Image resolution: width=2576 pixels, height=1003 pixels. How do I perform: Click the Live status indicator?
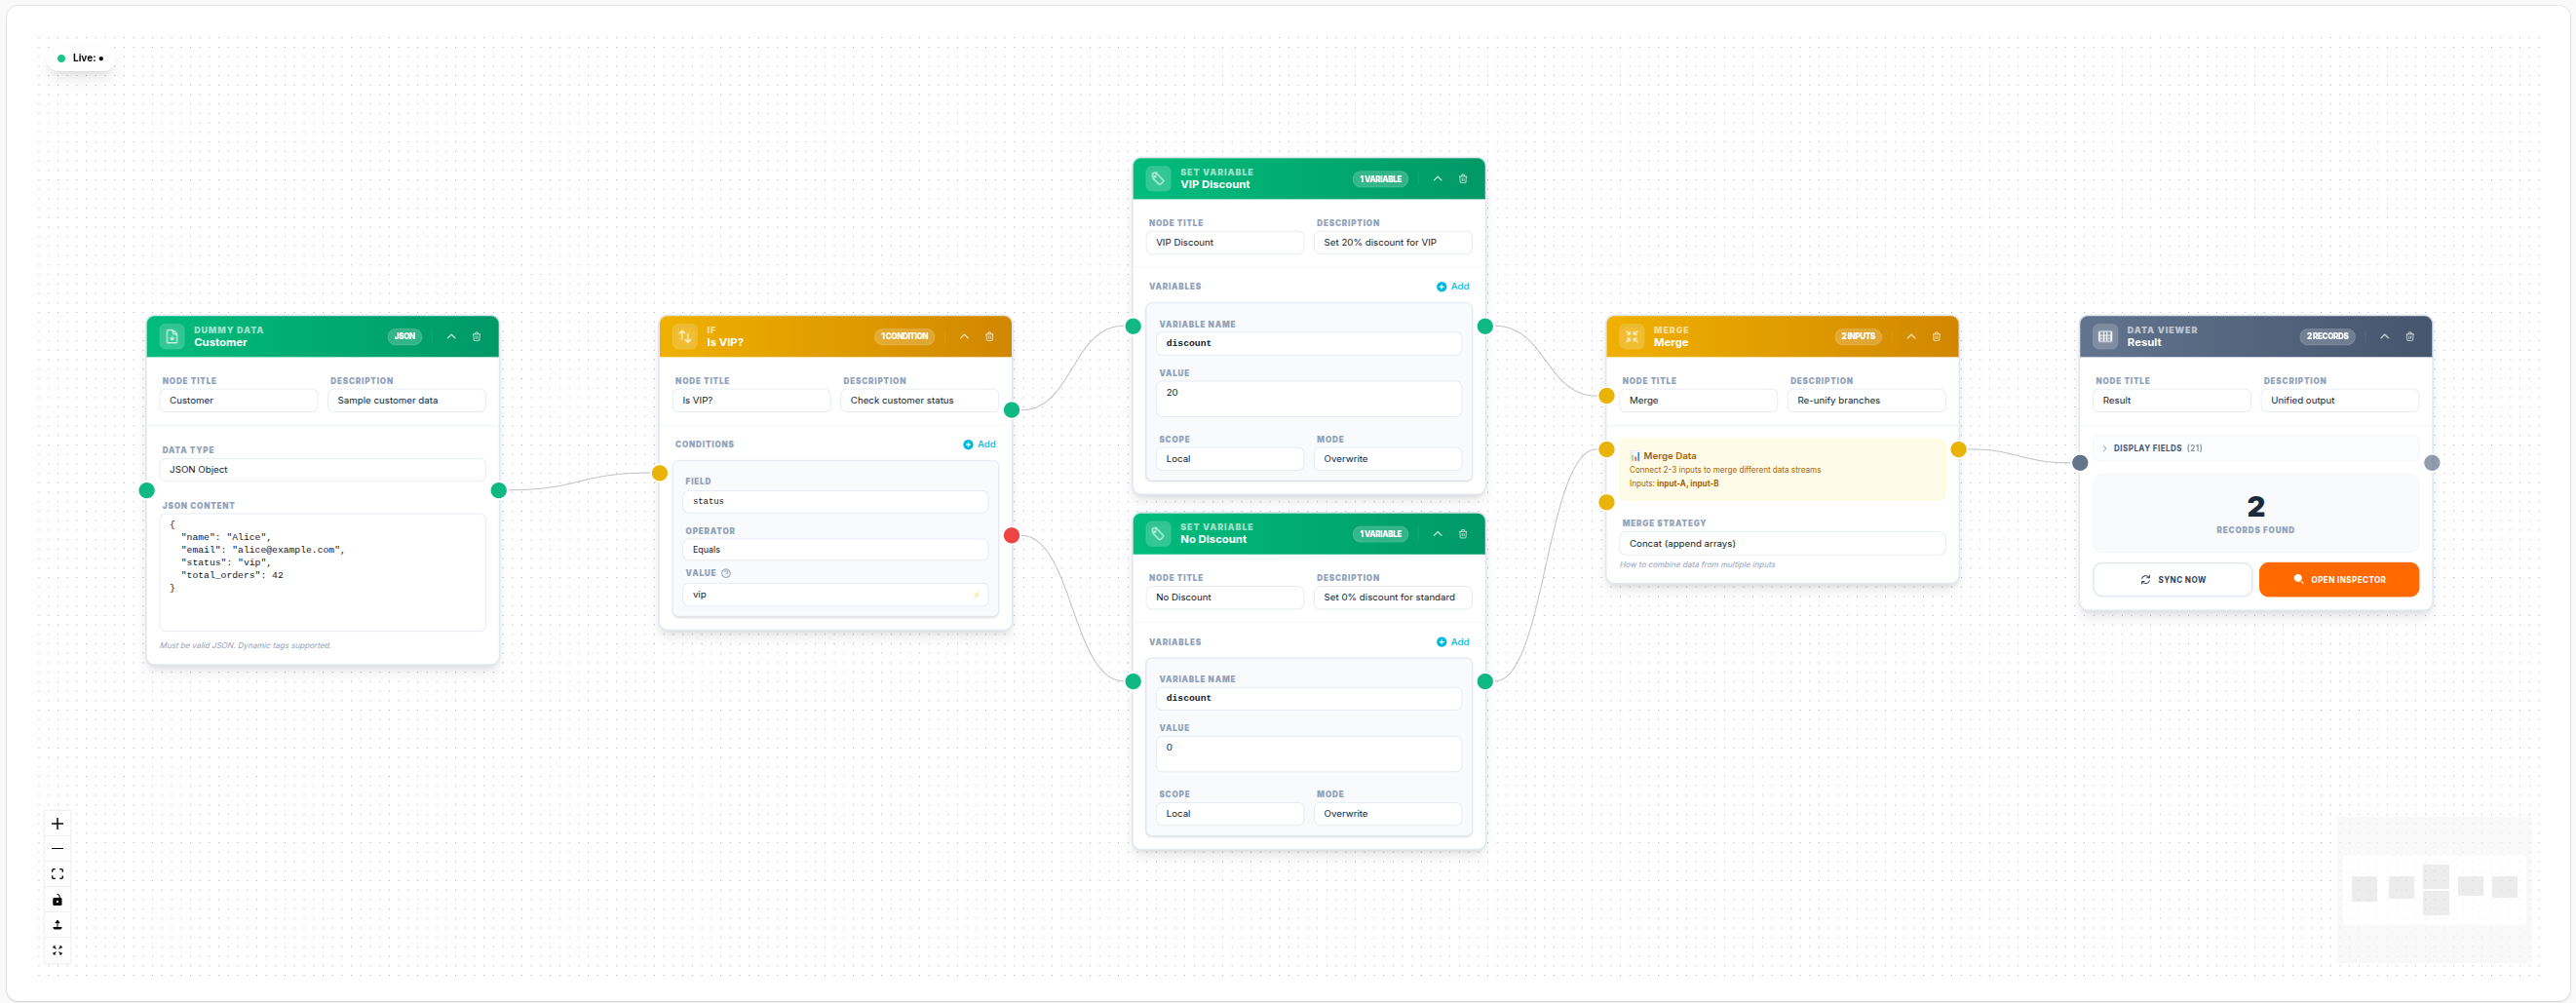(x=81, y=57)
